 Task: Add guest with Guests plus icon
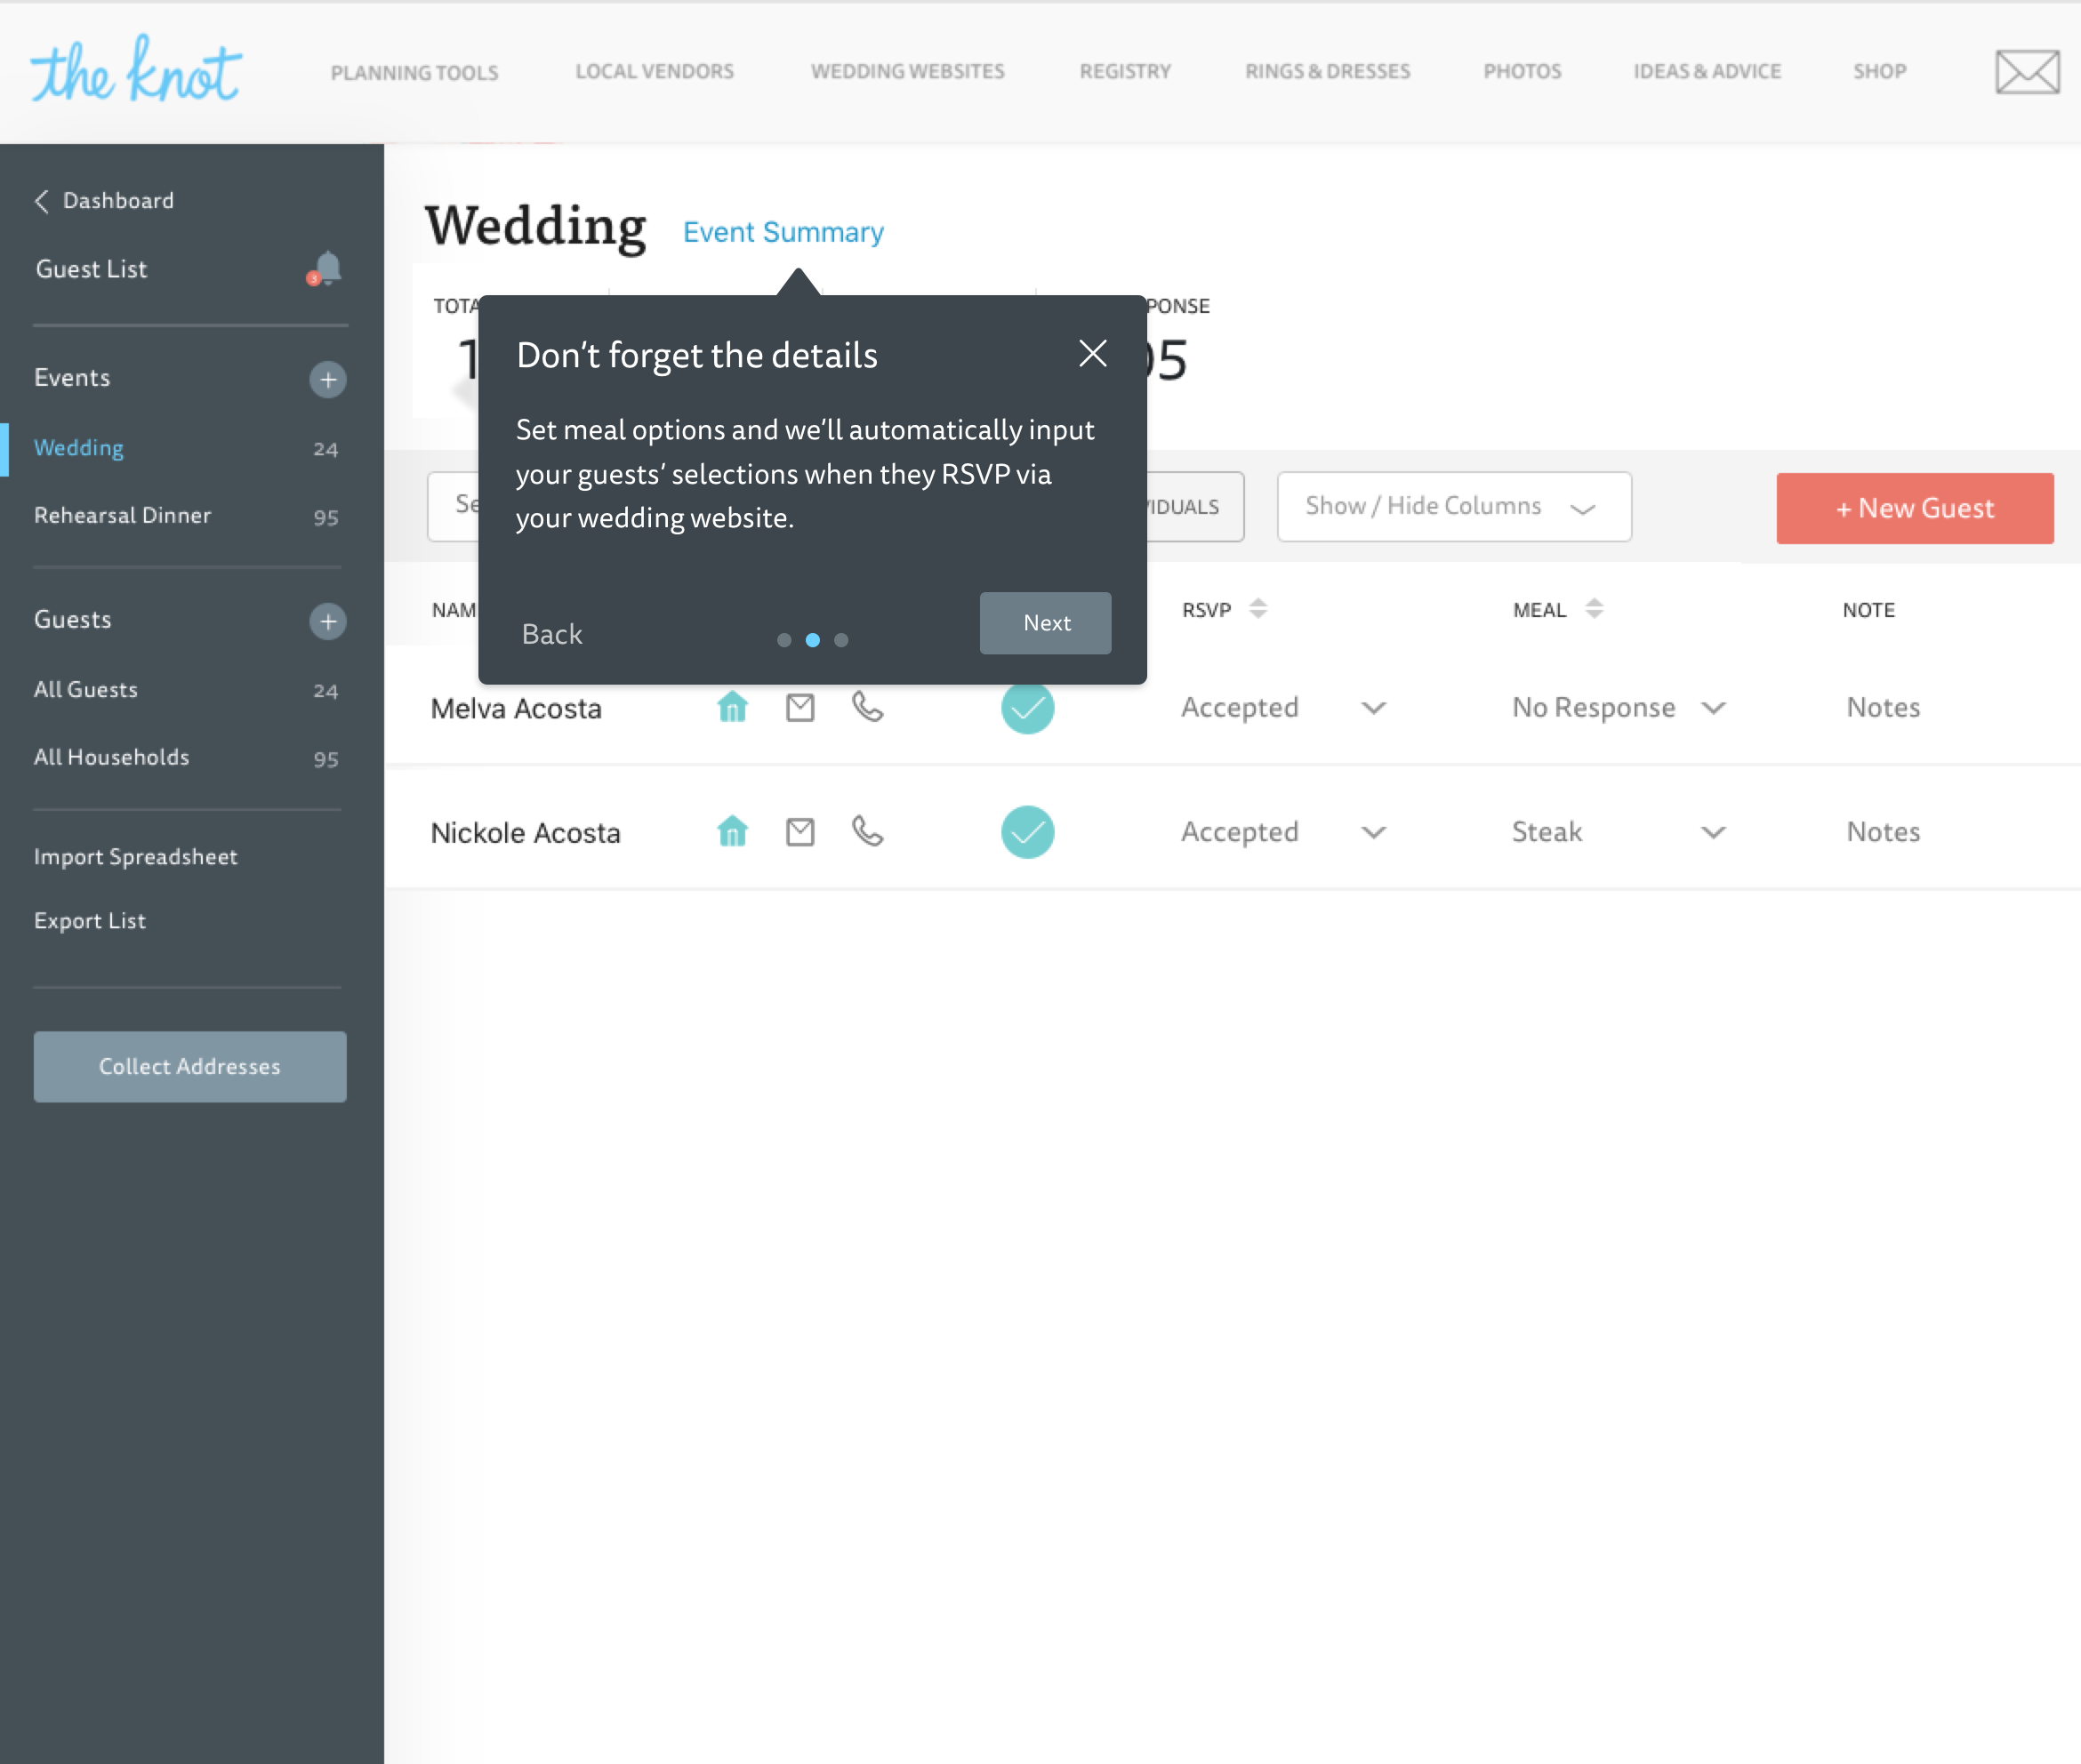coord(327,621)
